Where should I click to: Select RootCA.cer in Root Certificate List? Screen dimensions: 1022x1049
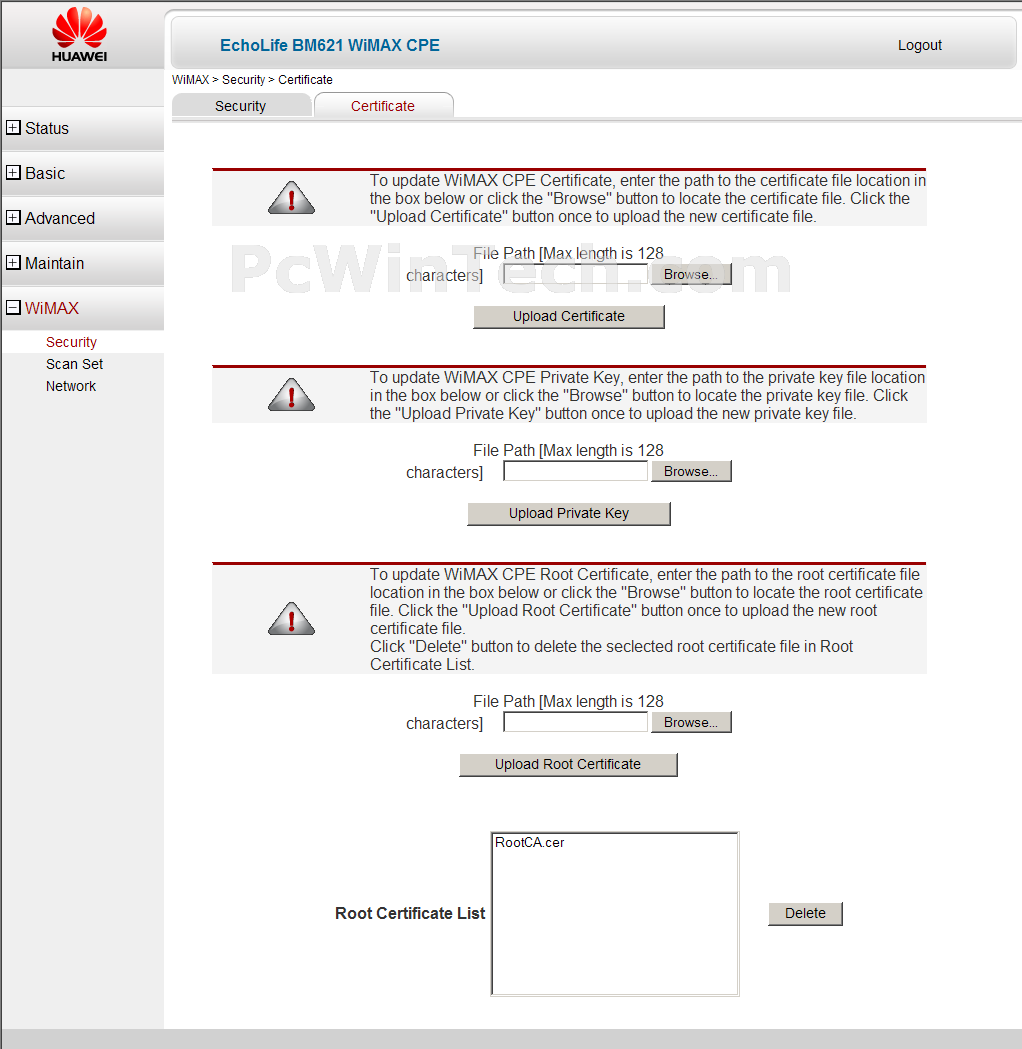point(530,842)
